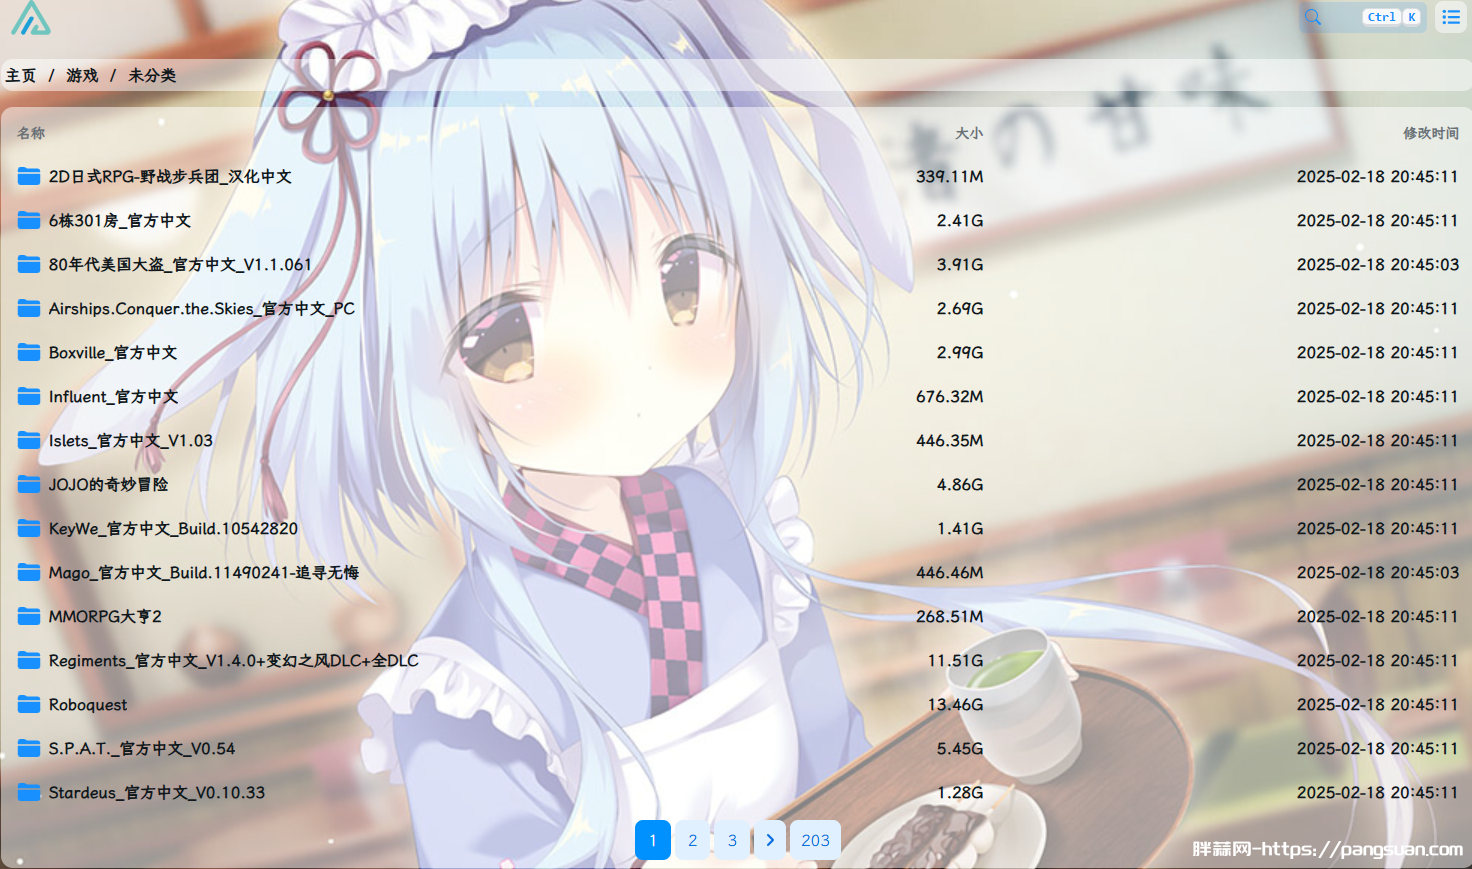Jump to the last page 203
This screenshot has height=869, width=1472.
(x=815, y=840)
